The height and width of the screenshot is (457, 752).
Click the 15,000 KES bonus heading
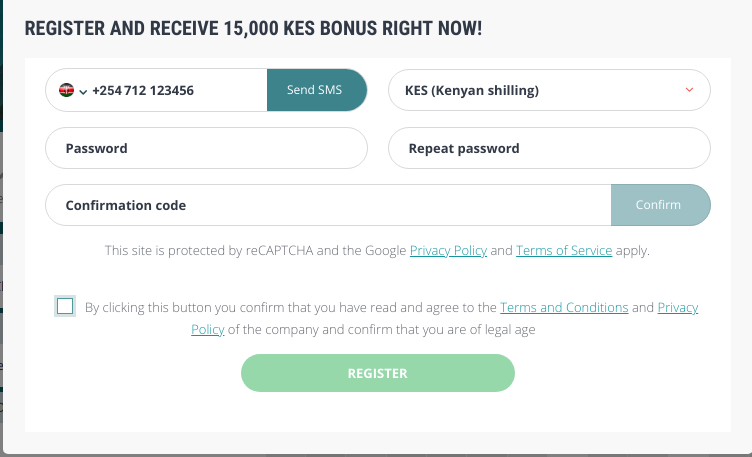(x=253, y=27)
